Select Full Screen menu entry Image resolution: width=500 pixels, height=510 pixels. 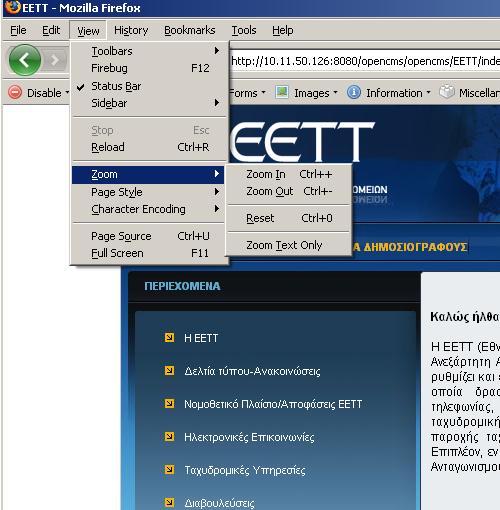tap(149, 253)
